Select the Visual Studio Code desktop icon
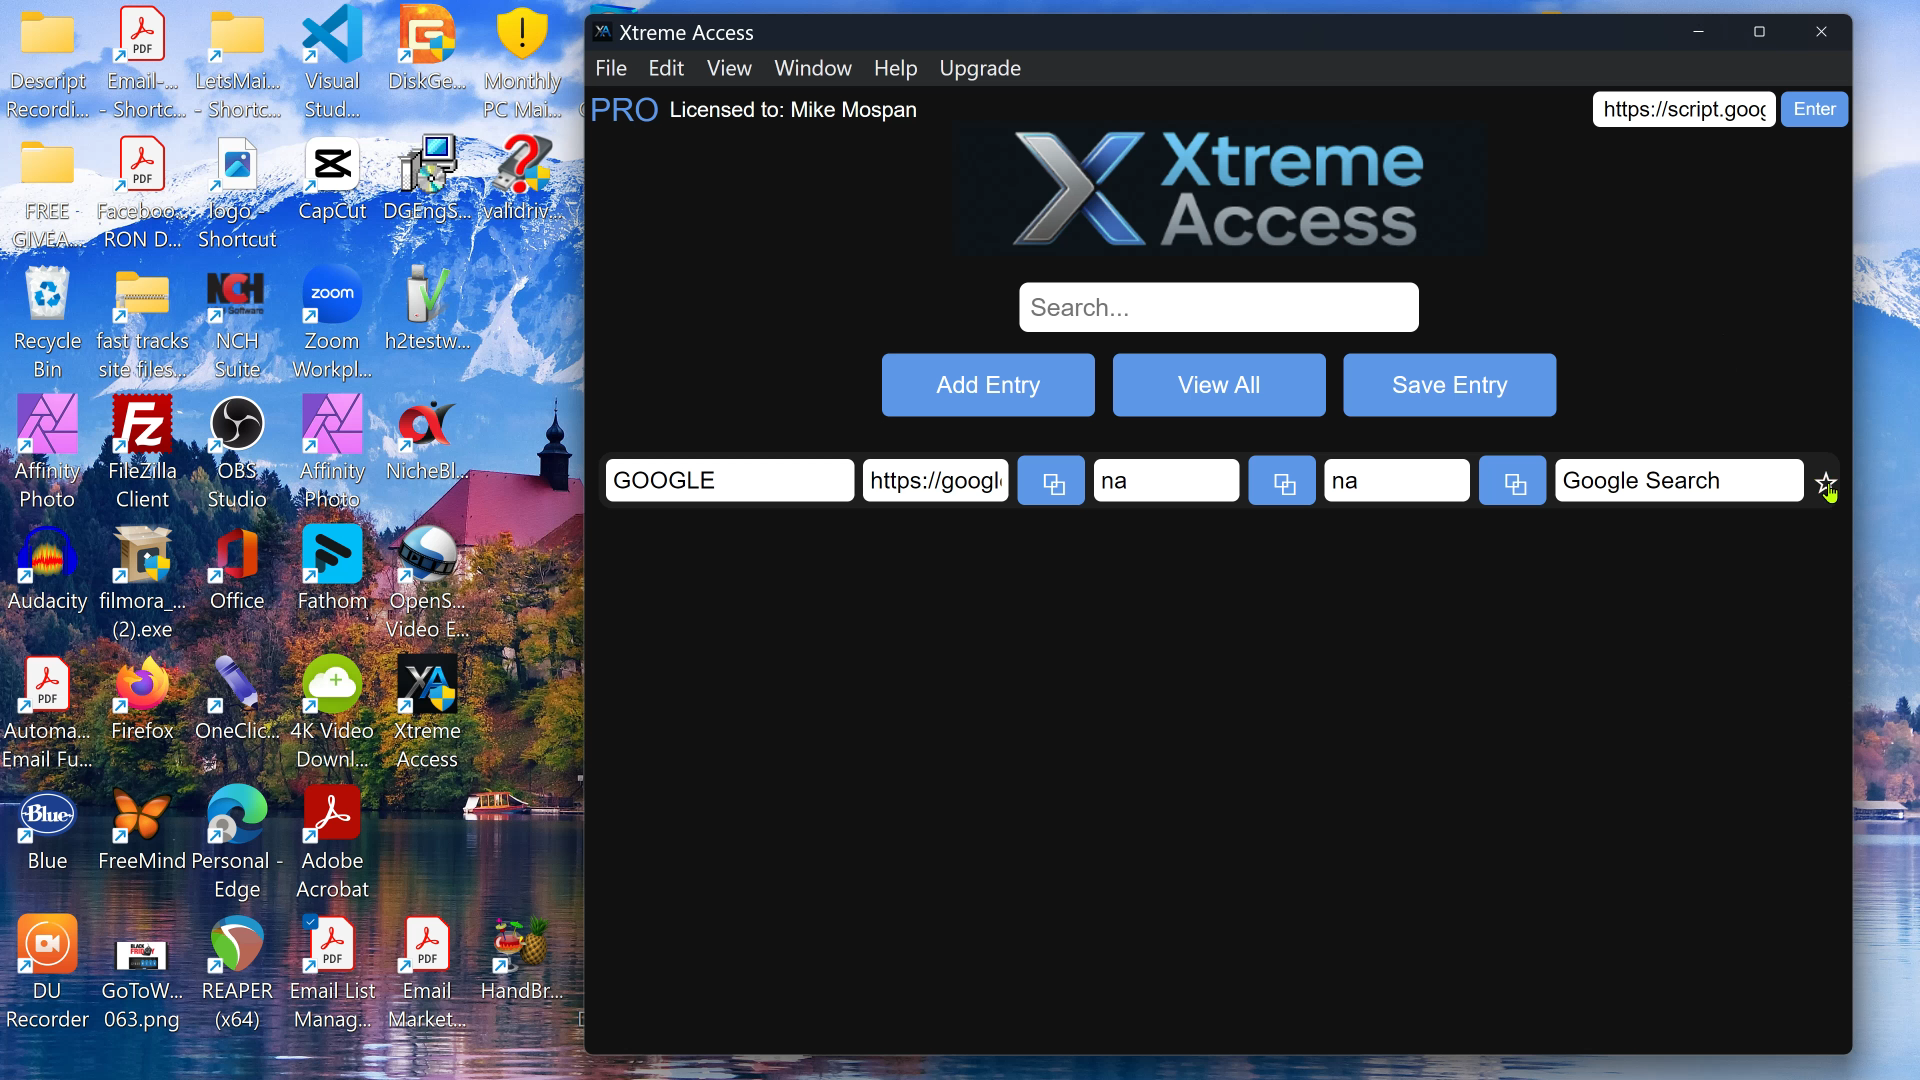Image resolution: width=1920 pixels, height=1080 pixels. (x=332, y=62)
